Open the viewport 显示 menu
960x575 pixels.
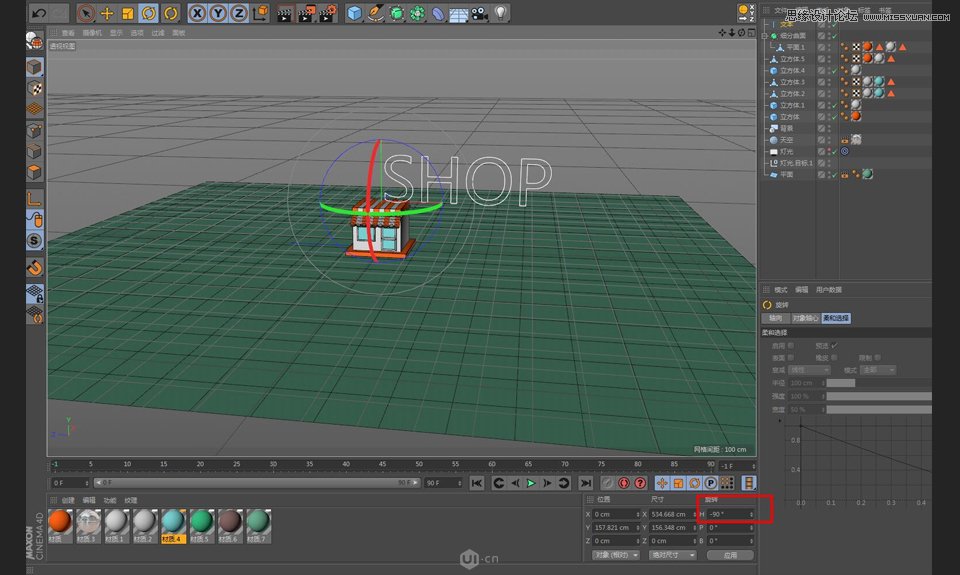point(116,33)
